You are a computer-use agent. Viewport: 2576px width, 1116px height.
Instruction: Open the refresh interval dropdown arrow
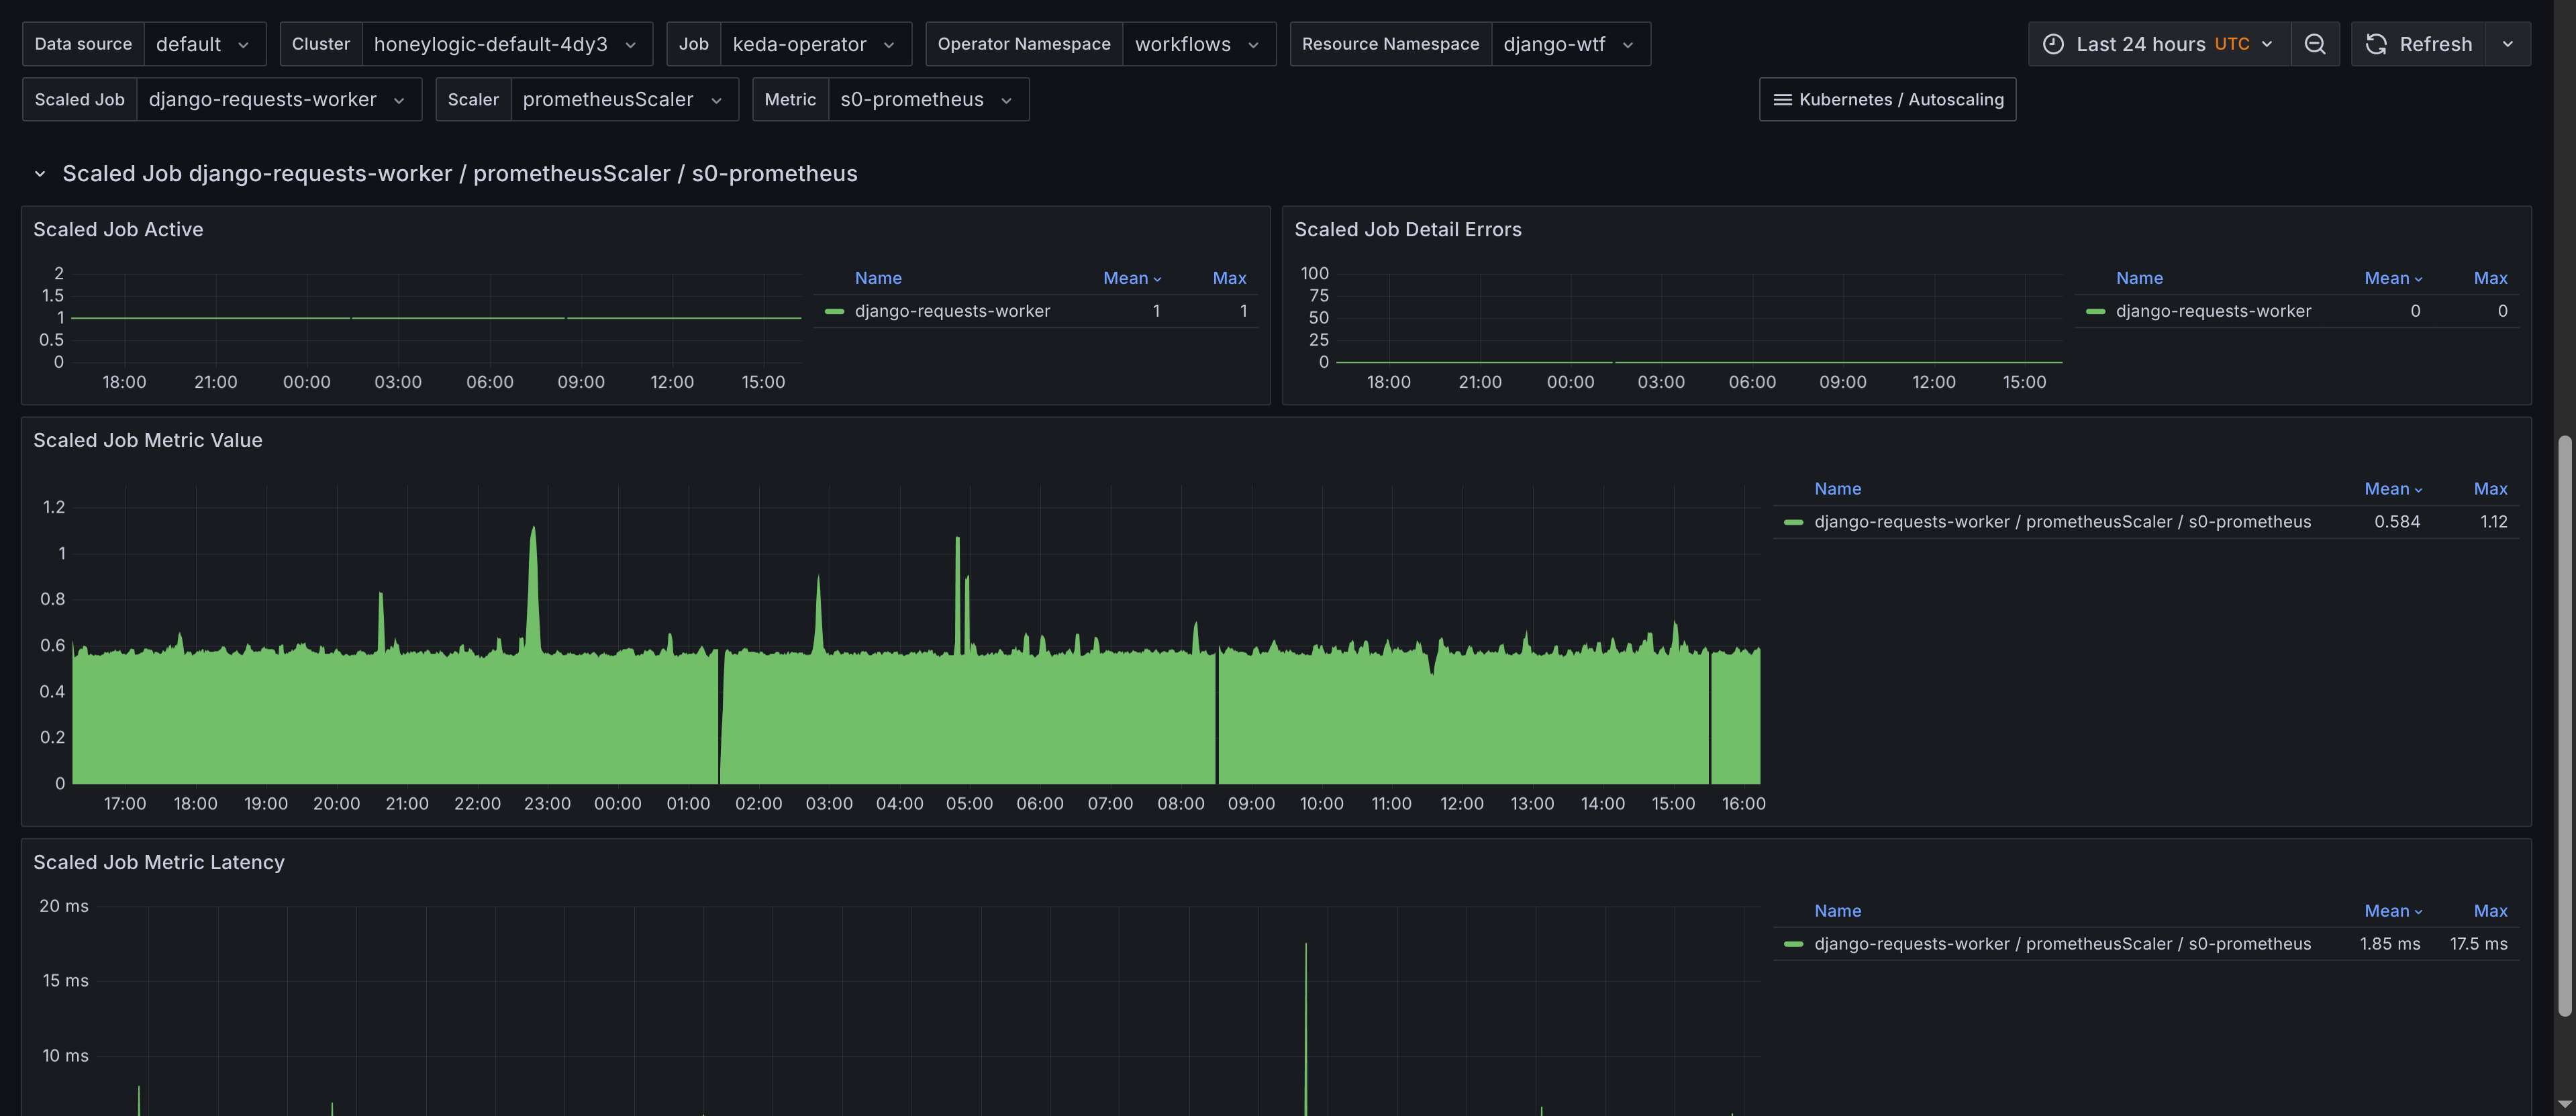pos(2507,44)
